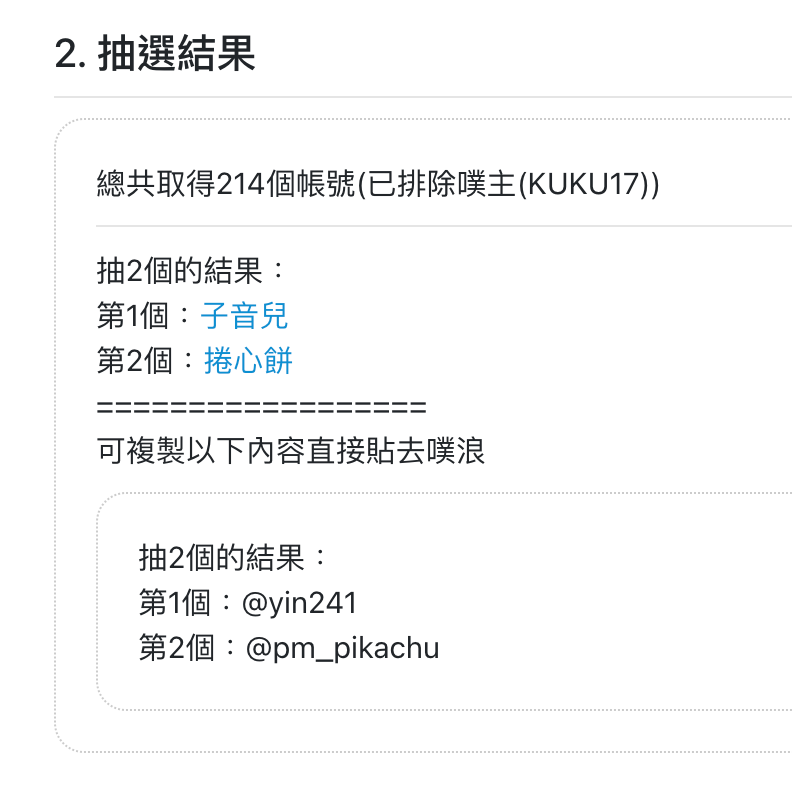792x786 pixels.
Task: Click the @yin241 username text
Action: (x=300, y=603)
